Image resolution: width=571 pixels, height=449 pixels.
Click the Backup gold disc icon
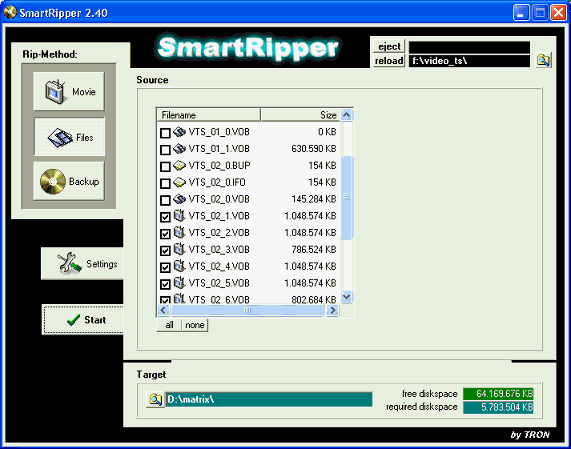pyautogui.click(x=53, y=181)
